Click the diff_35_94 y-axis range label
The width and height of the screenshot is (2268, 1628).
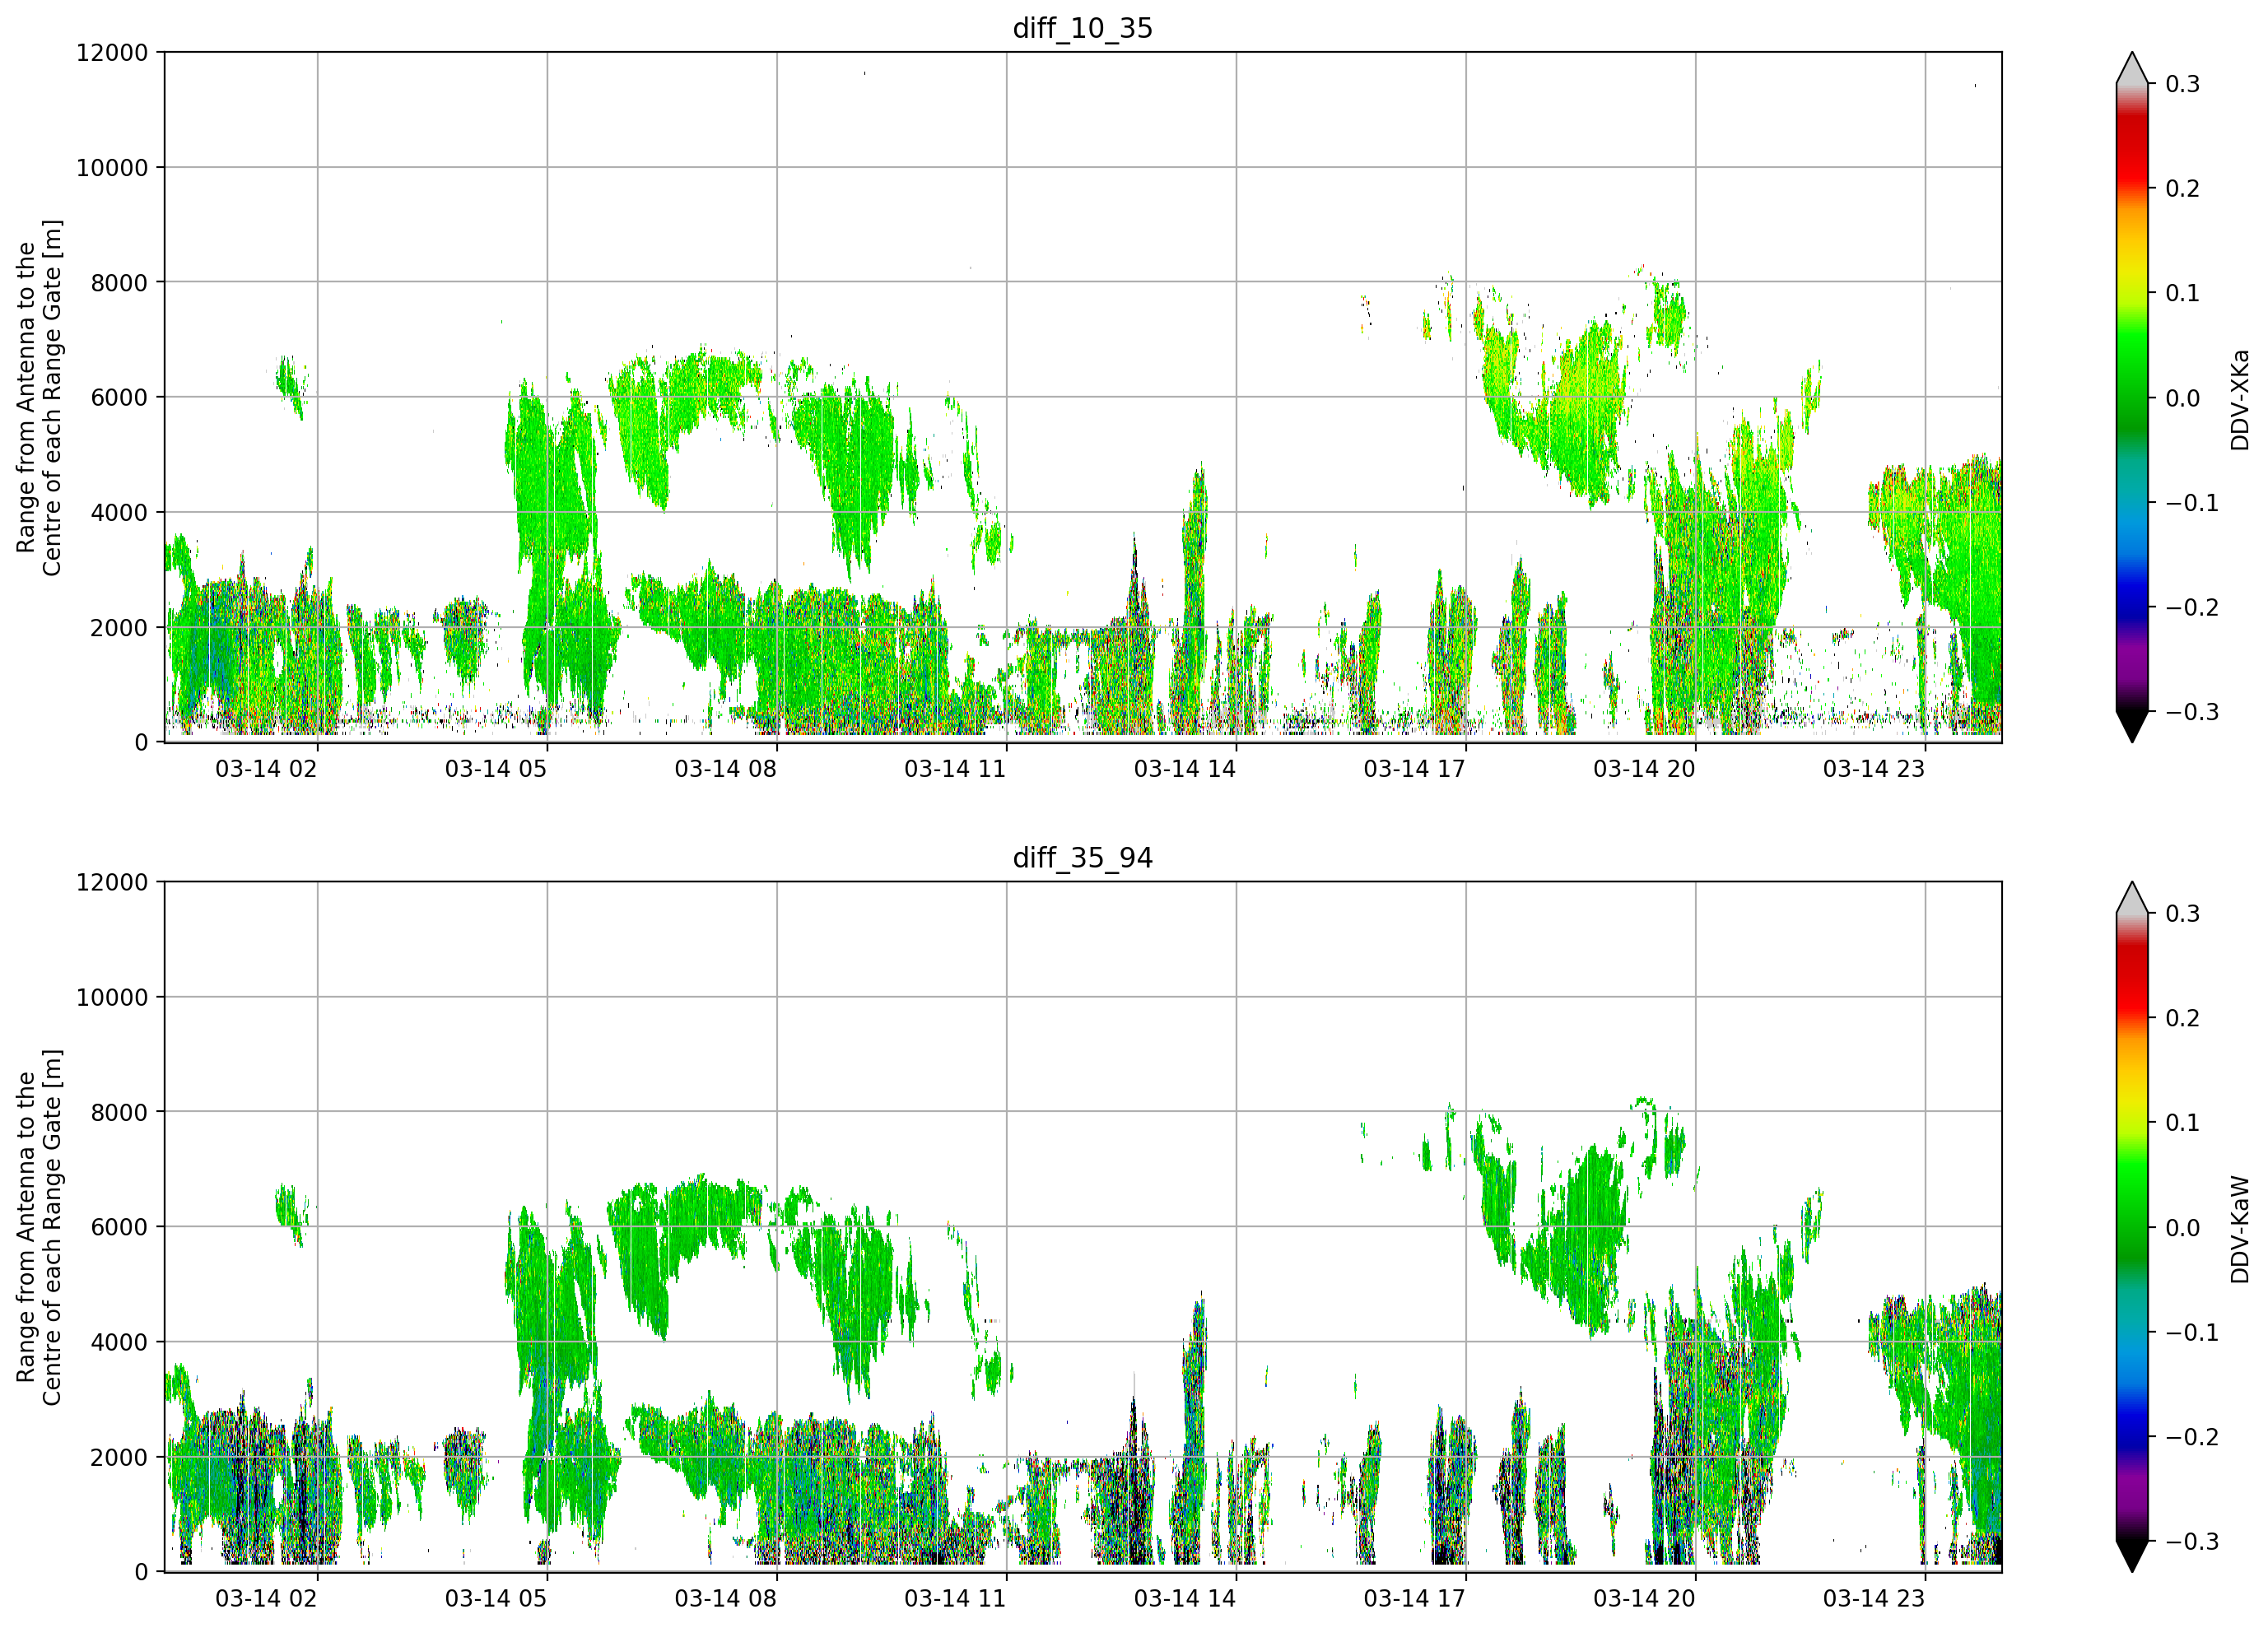coord(39,1227)
